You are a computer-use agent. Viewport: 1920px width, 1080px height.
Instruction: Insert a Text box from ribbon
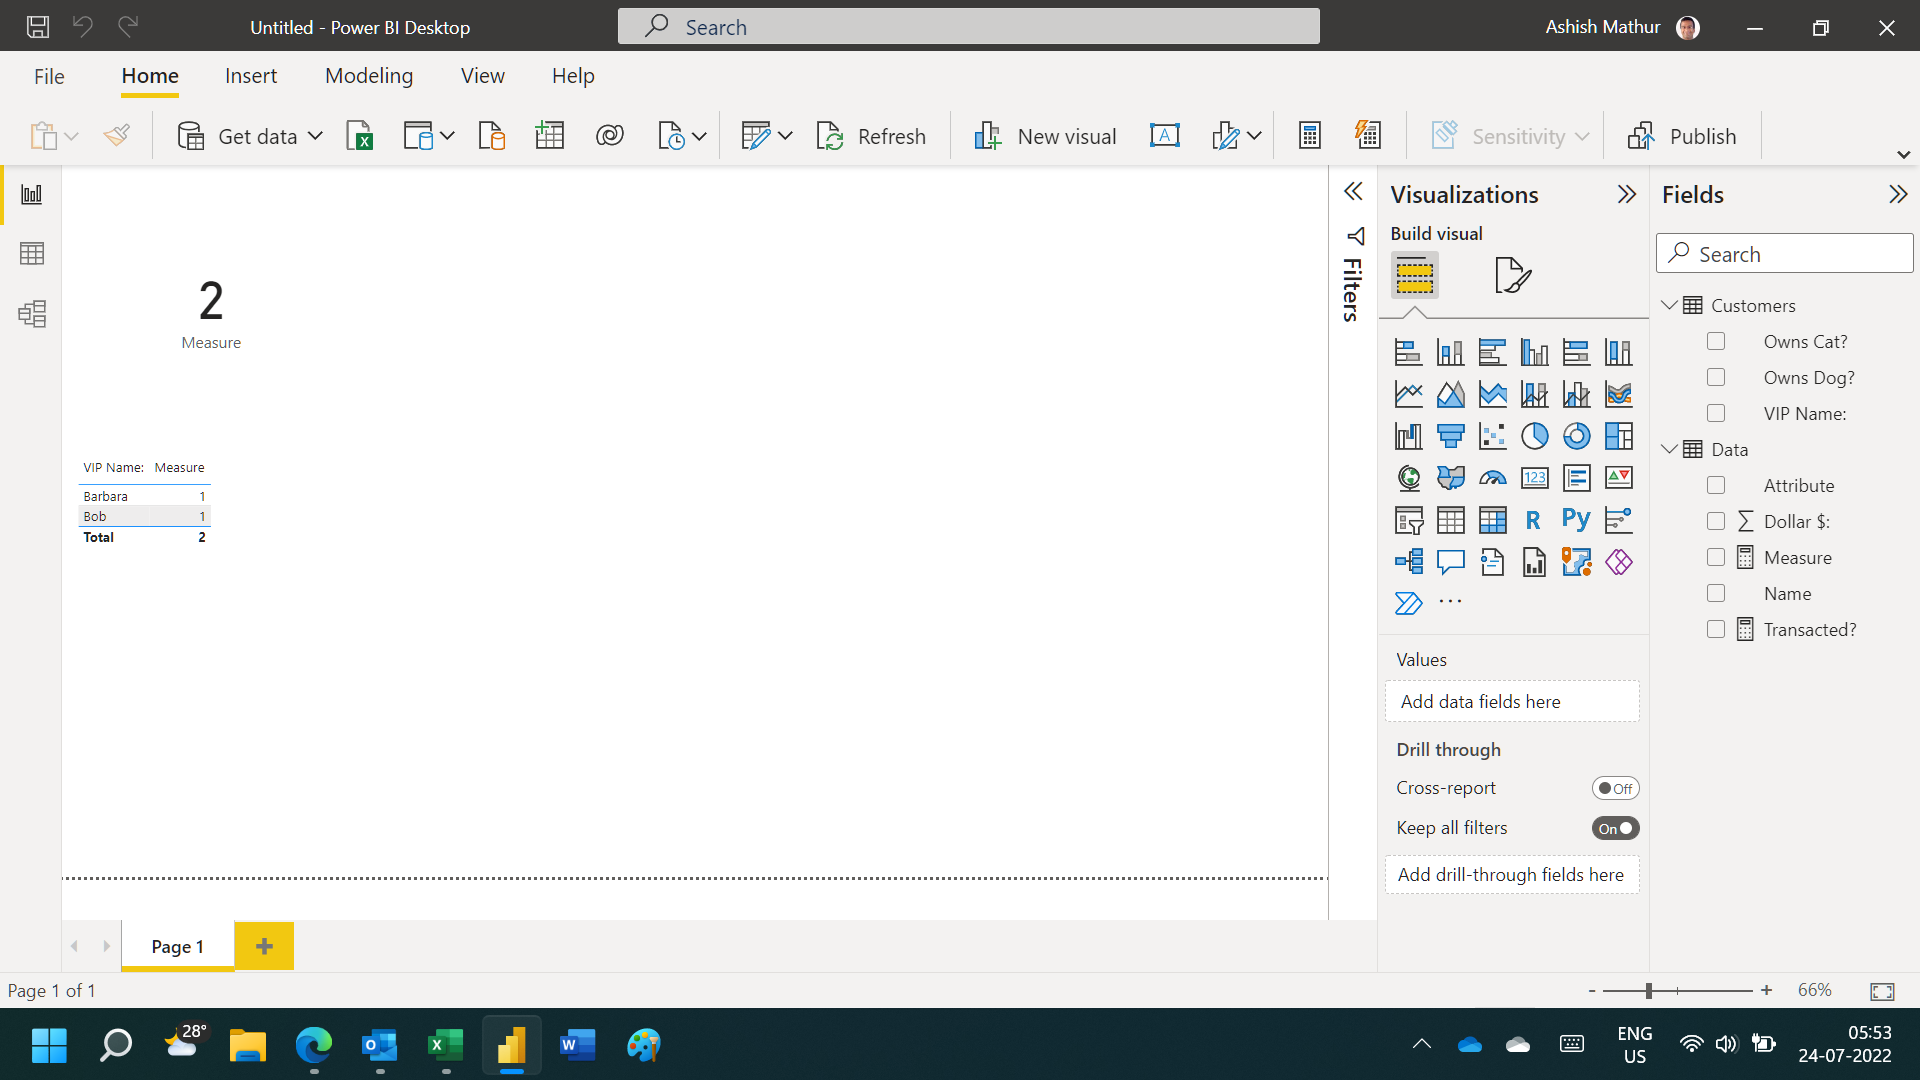click(1164, 136)
